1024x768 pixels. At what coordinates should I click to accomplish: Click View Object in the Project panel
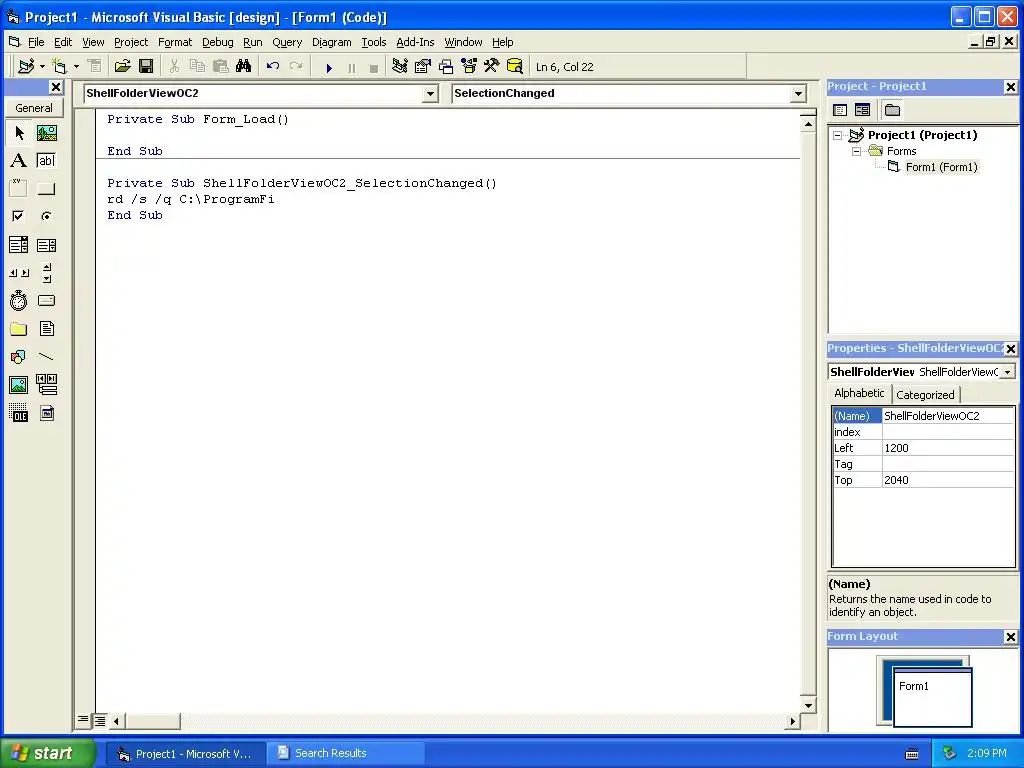click(863, 110)
